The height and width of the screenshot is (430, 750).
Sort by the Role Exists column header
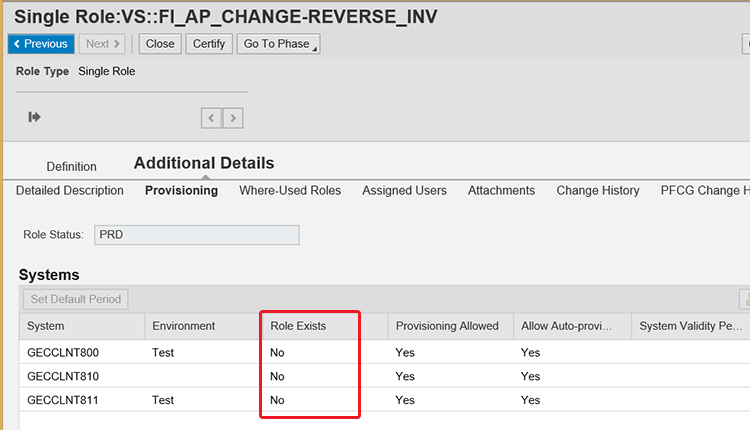(x=298, y=326)
